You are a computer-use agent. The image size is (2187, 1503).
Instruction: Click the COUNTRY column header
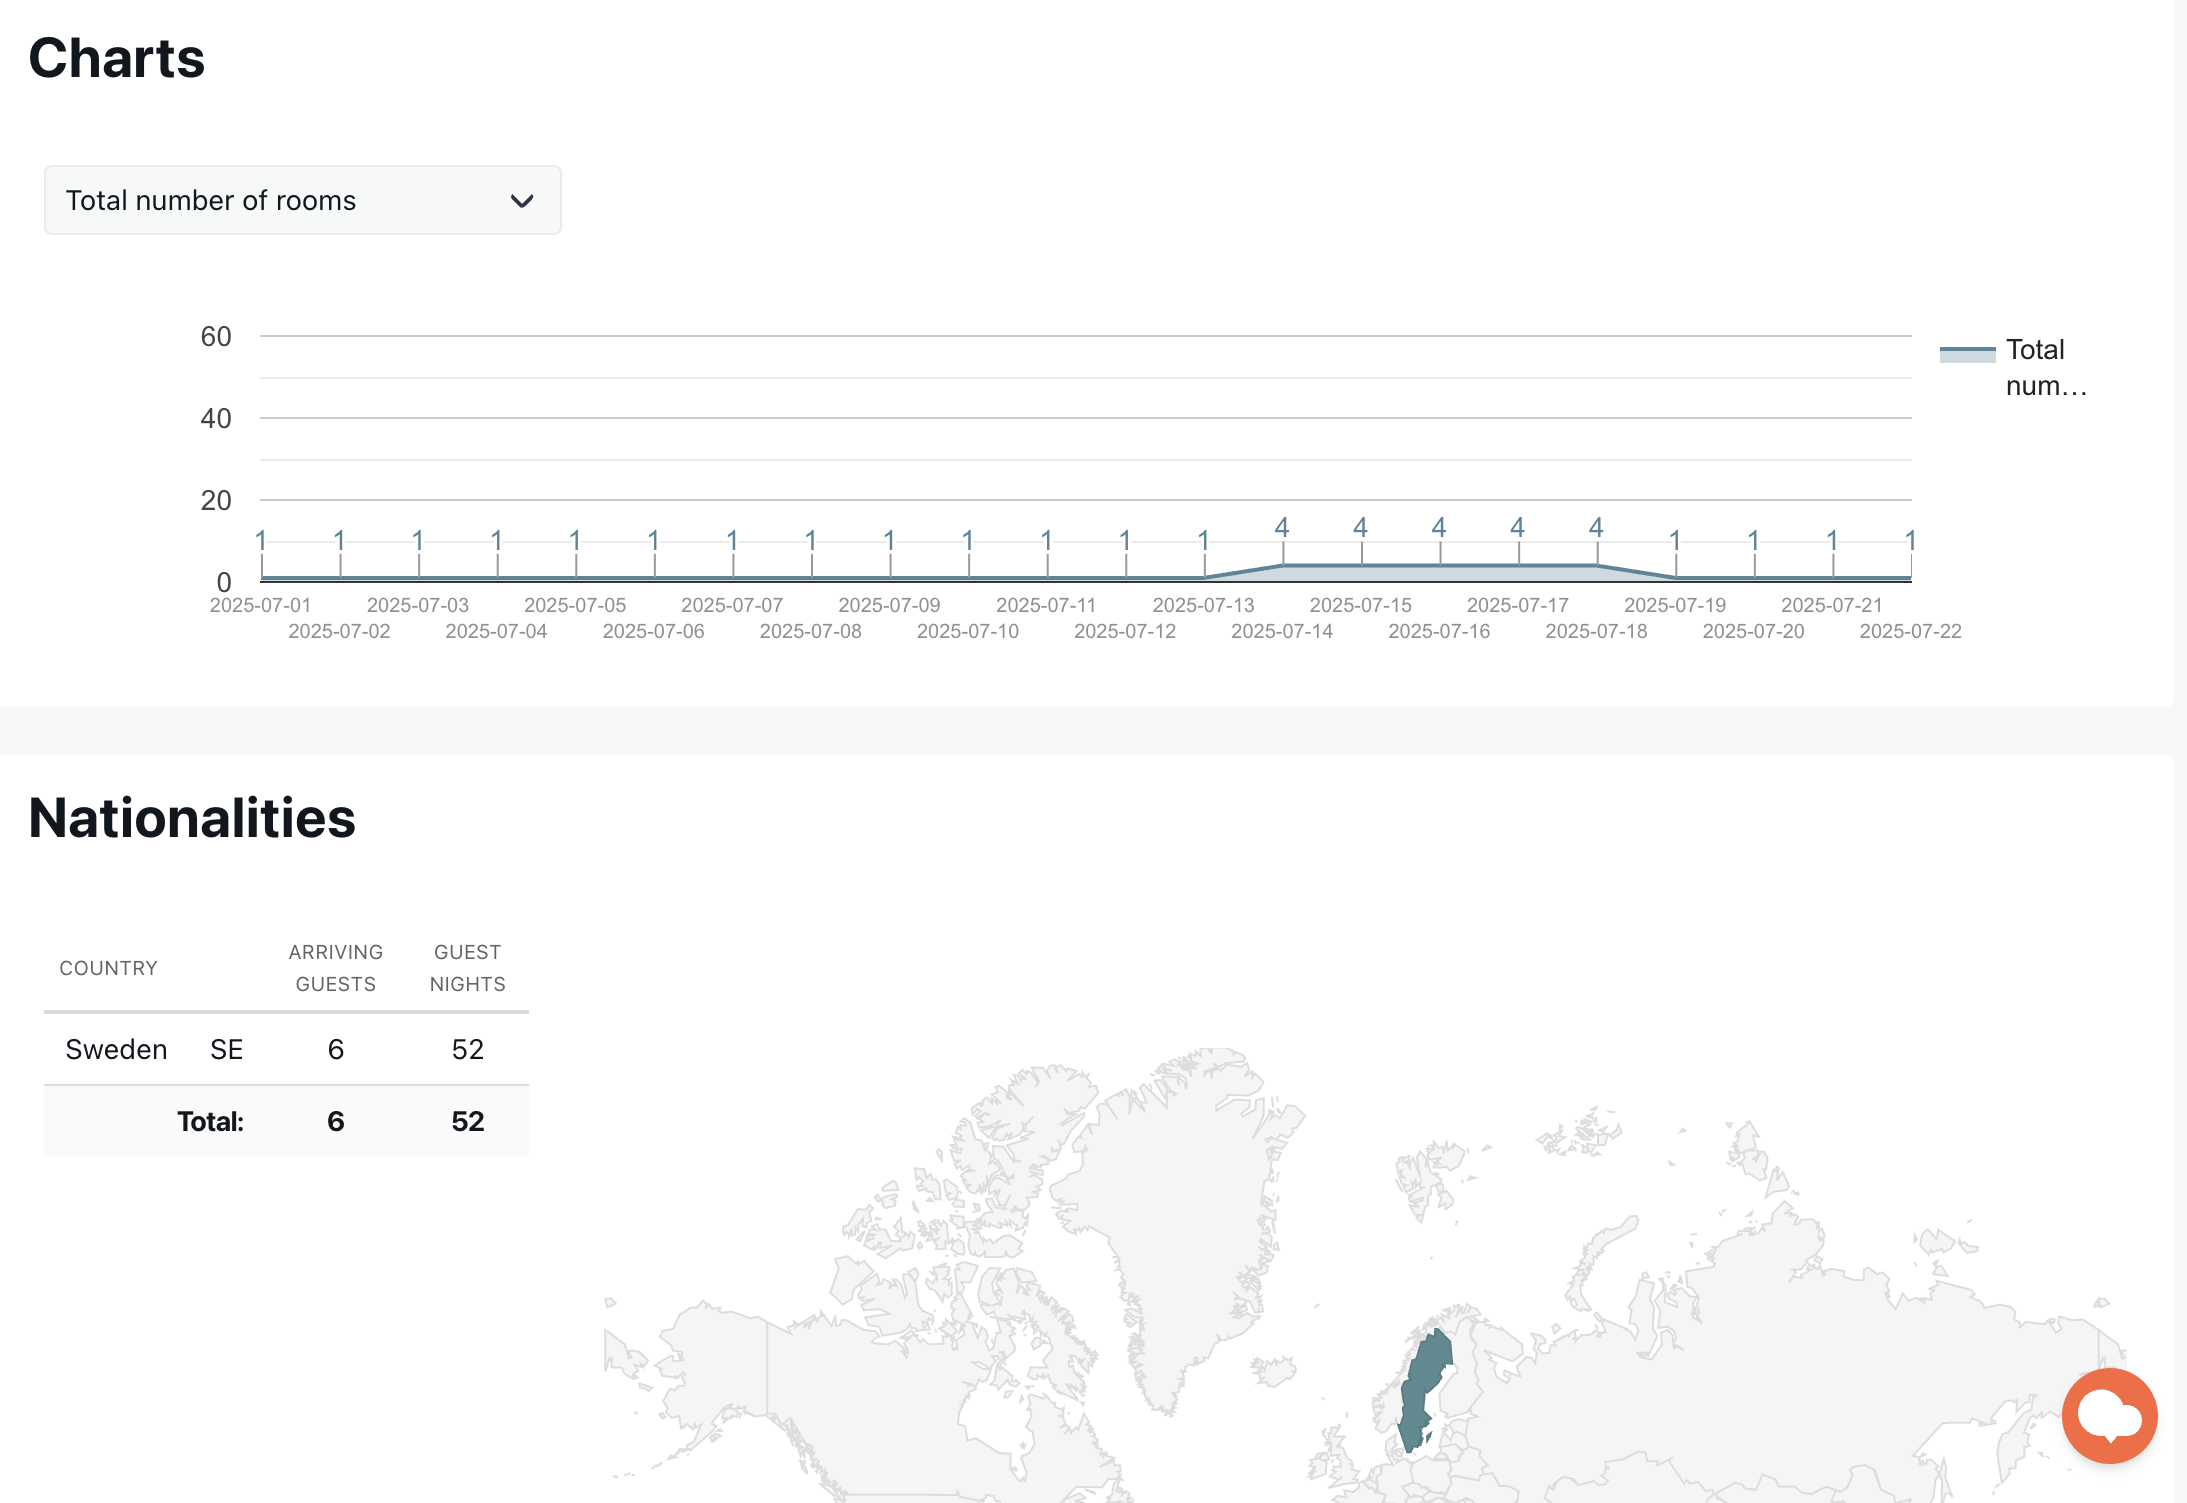tap(108, 968)
